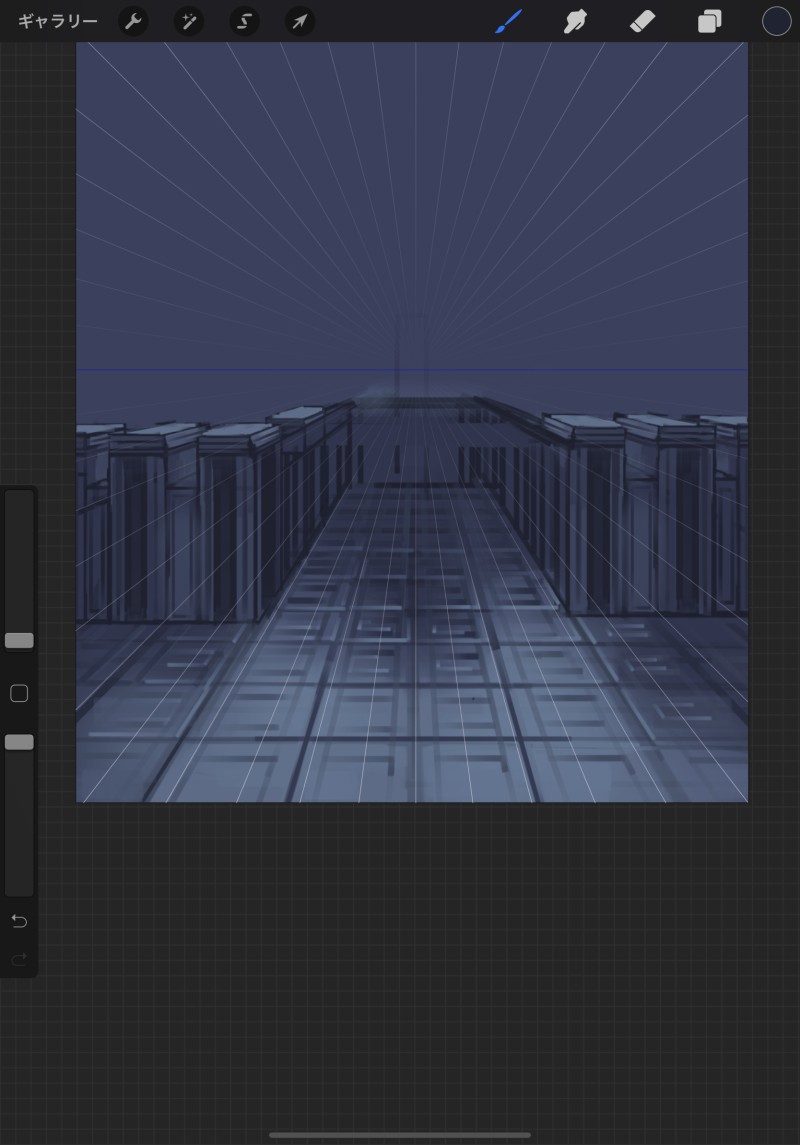Viewport: 800px width, 1145px height.
Task: Click the brush size slider handle
Action: (19, 640)
